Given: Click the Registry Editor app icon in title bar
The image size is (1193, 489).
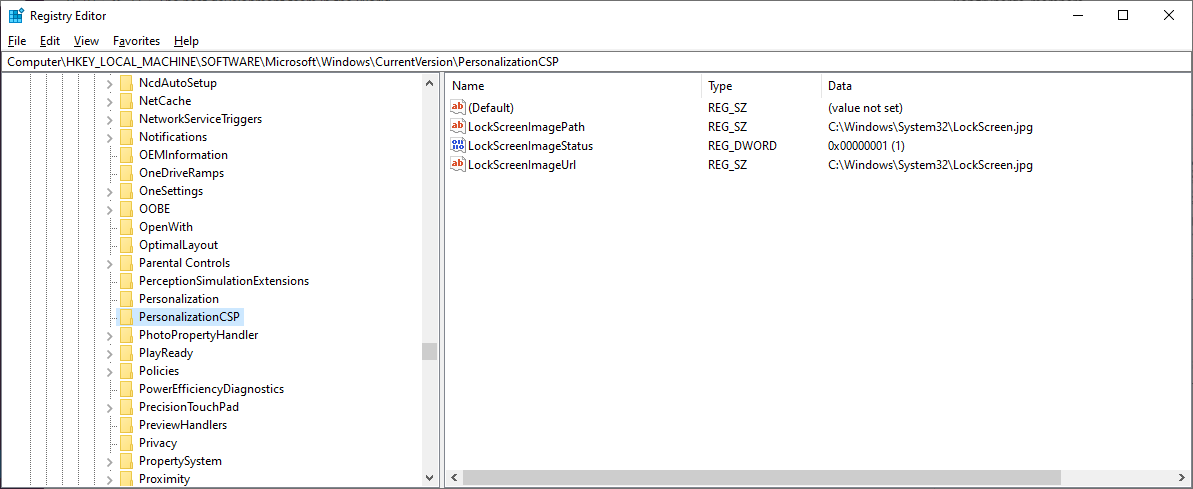Looking at the screenshot, I should click(x=16, y=15).
